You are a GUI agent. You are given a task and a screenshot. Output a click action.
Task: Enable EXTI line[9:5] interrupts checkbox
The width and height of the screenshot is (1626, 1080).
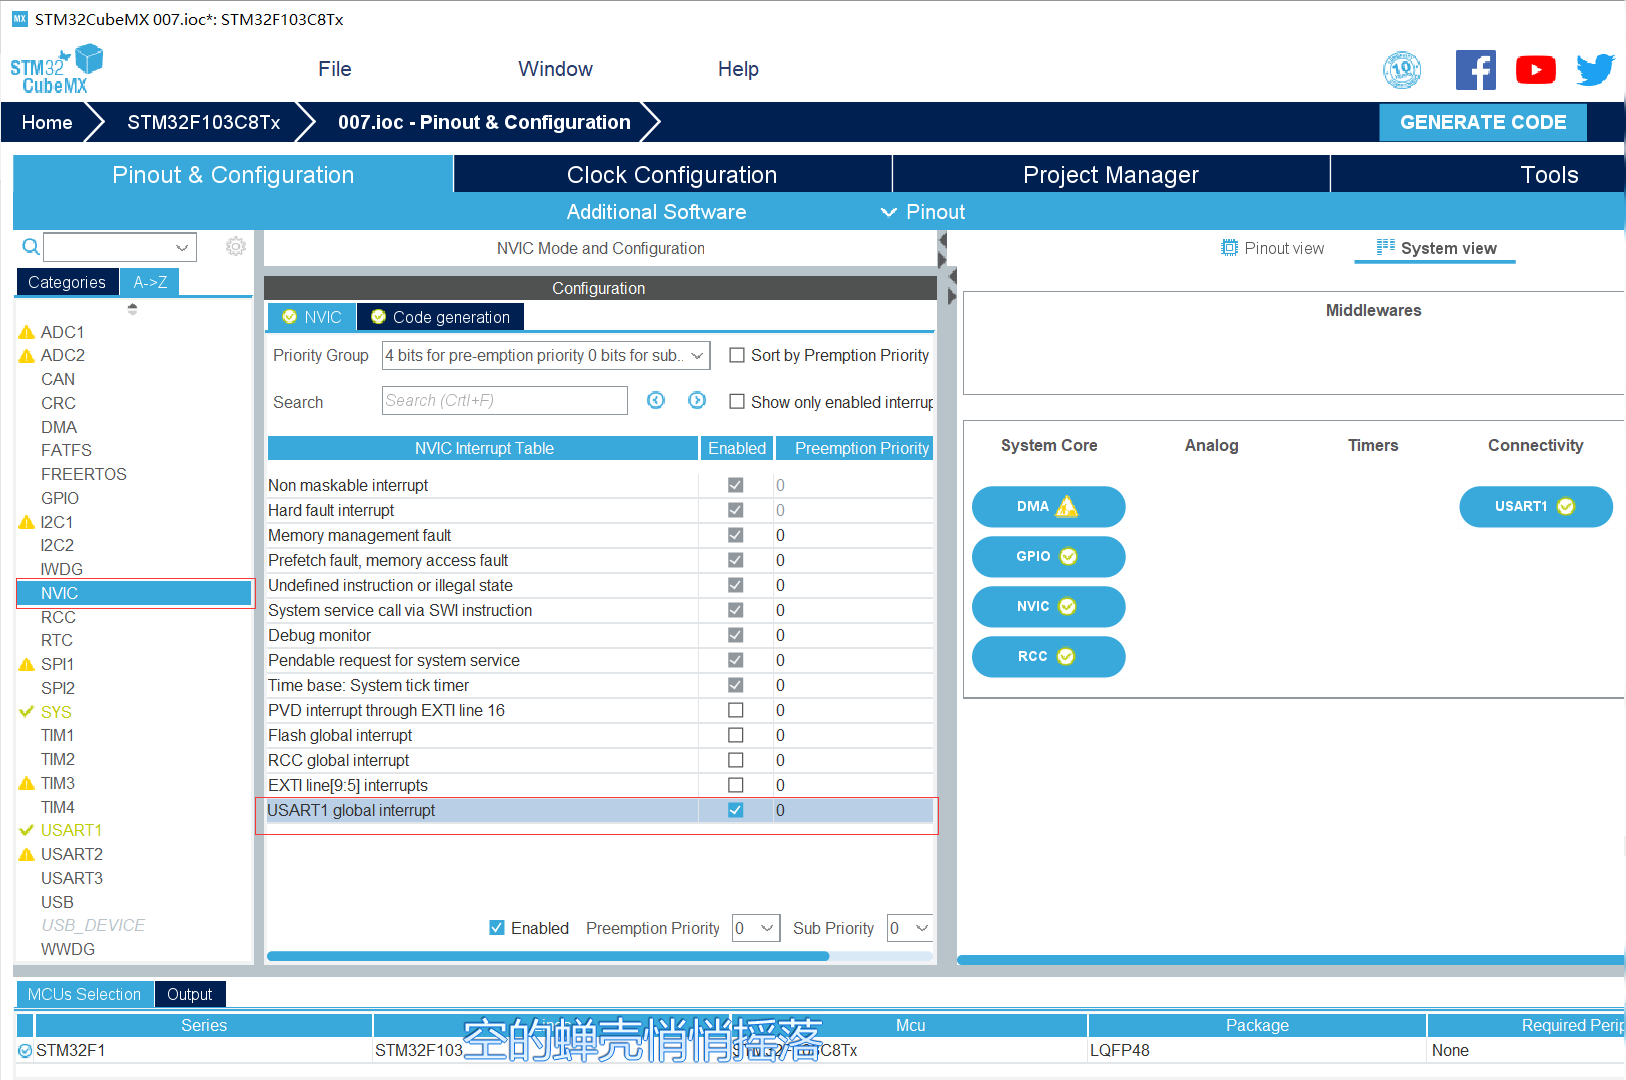click(x=736, y=785)
